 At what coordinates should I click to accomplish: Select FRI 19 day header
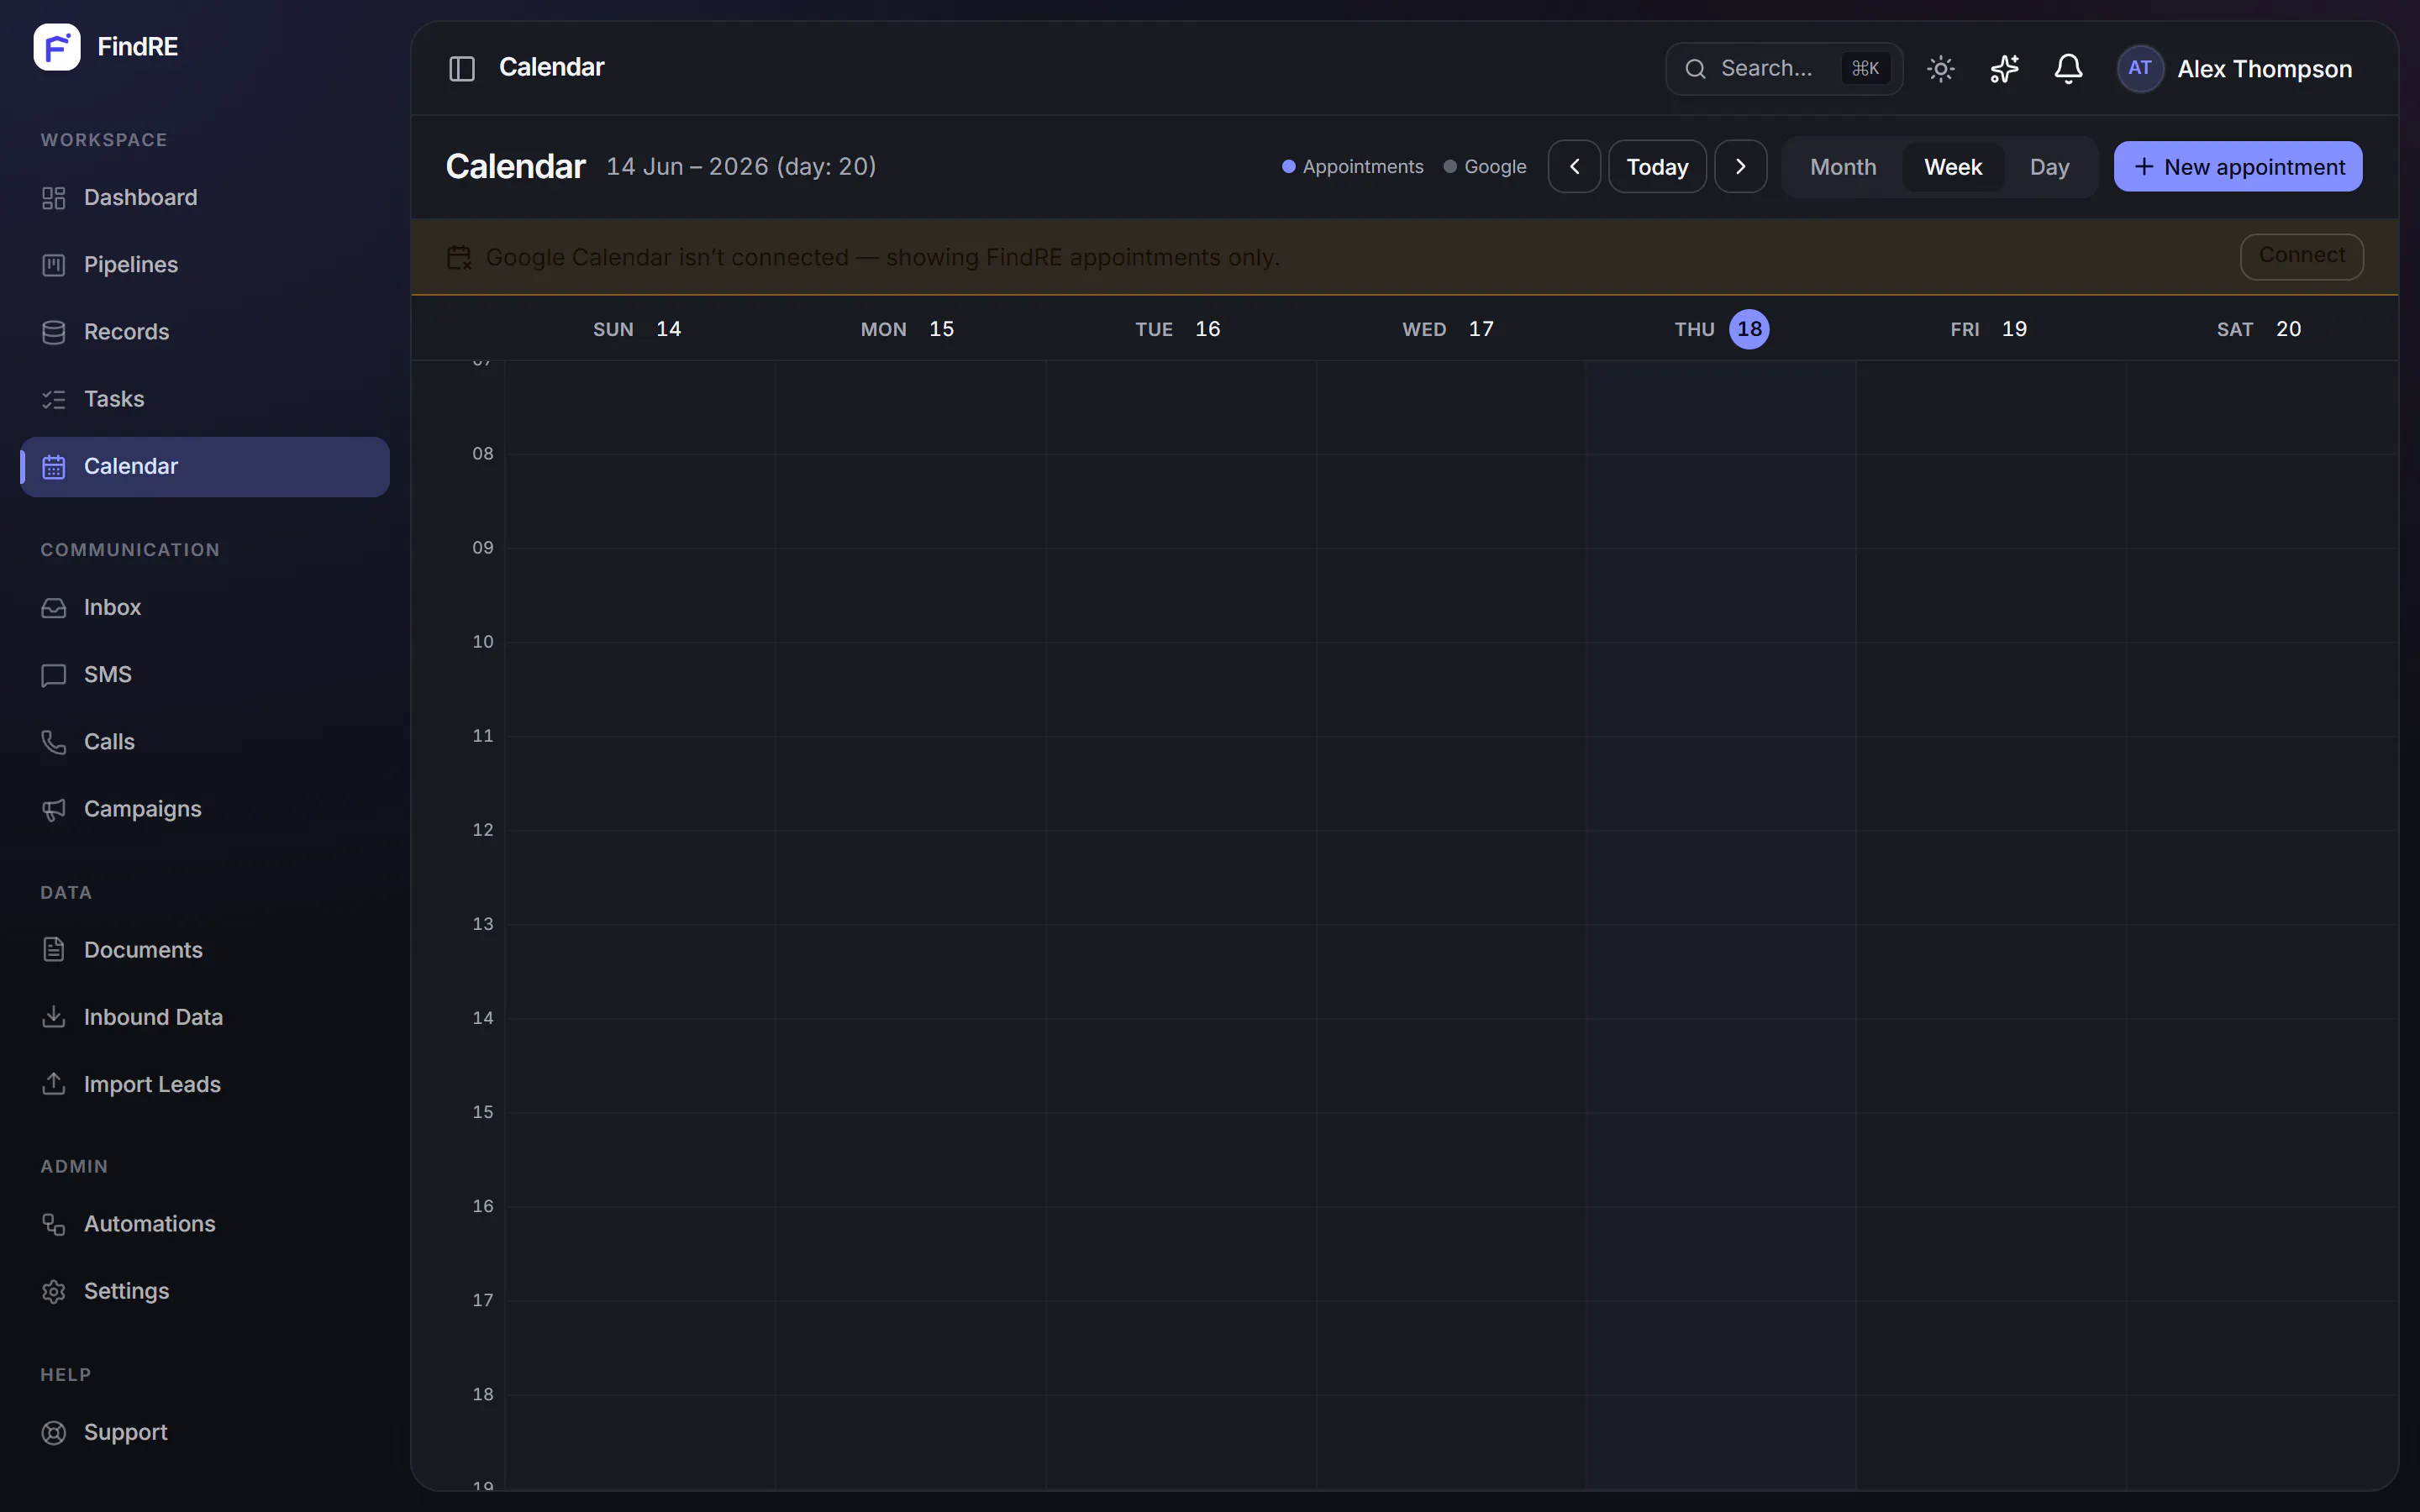[x=1989, y=329]
